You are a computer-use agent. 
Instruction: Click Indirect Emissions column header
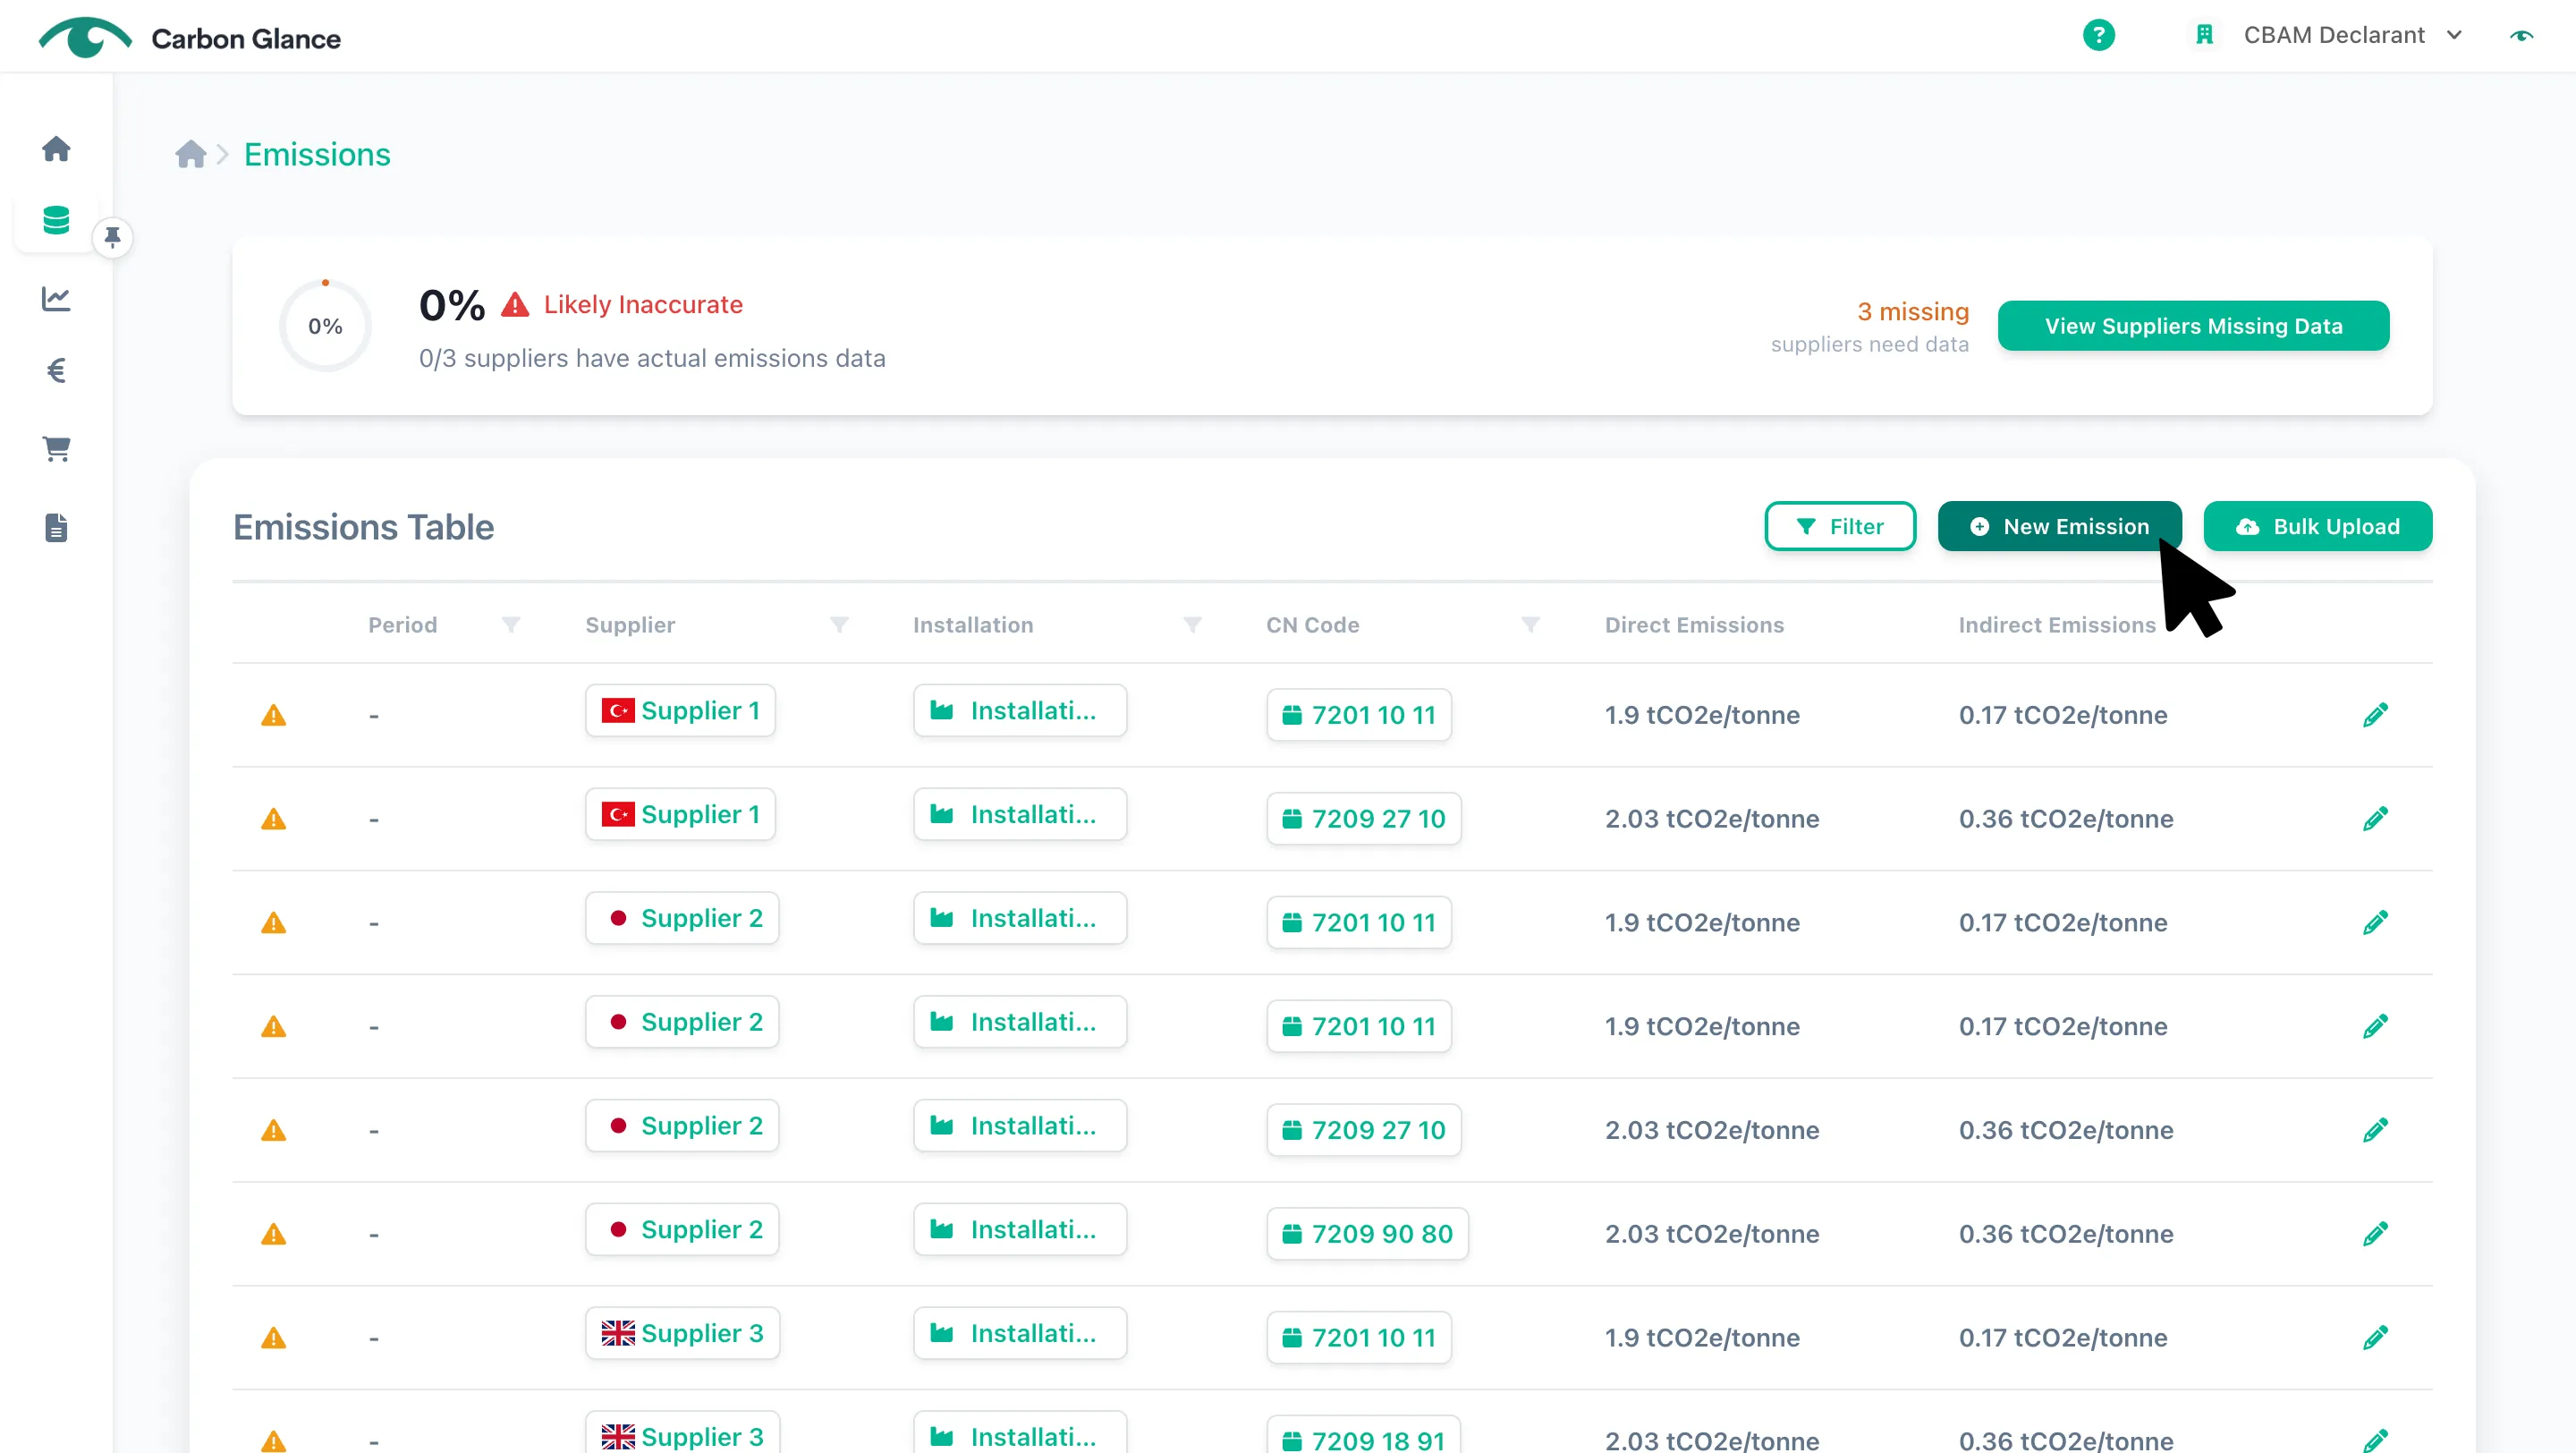tap(2057, 625)
